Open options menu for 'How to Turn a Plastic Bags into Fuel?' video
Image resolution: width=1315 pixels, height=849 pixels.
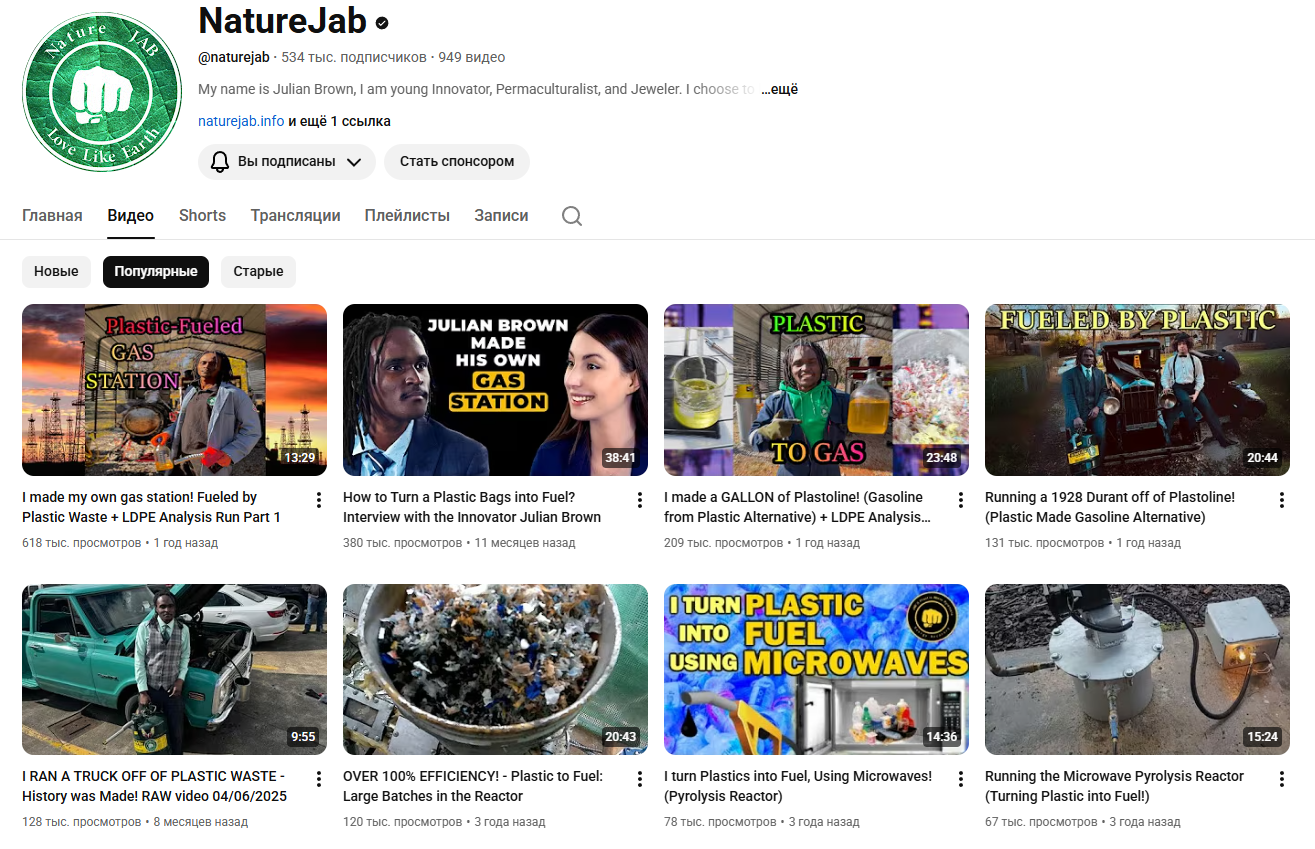click(x=640, y=500)
